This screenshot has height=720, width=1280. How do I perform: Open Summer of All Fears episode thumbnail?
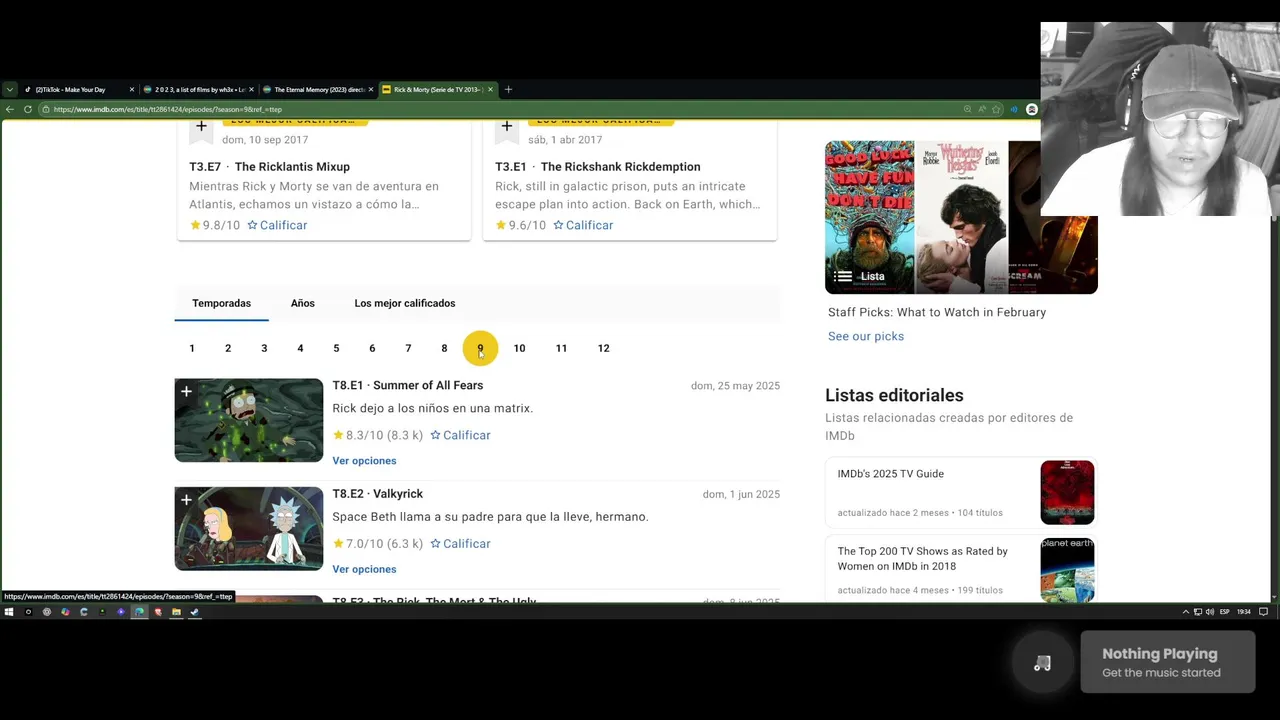(249, 420)
